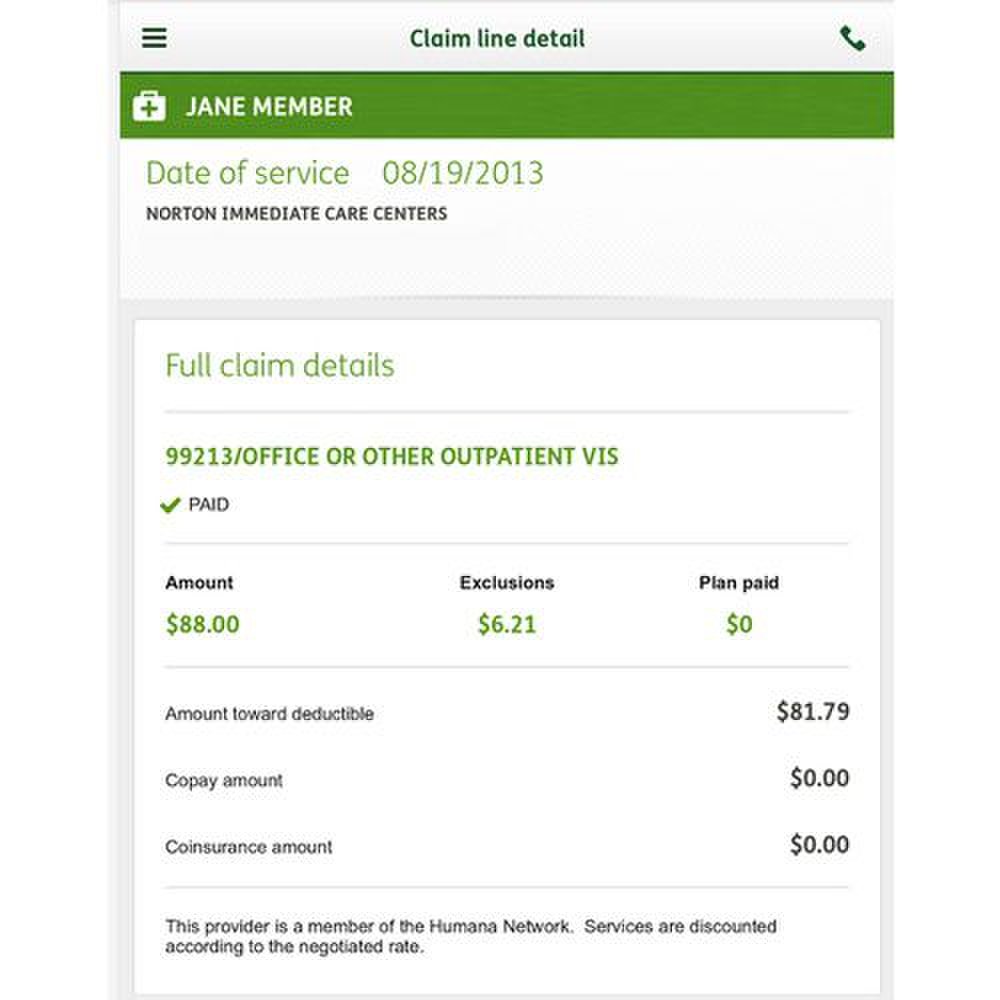Click the $88.00 amount value
This screenshot has width=1000, height=1000.
coord(202,625)
